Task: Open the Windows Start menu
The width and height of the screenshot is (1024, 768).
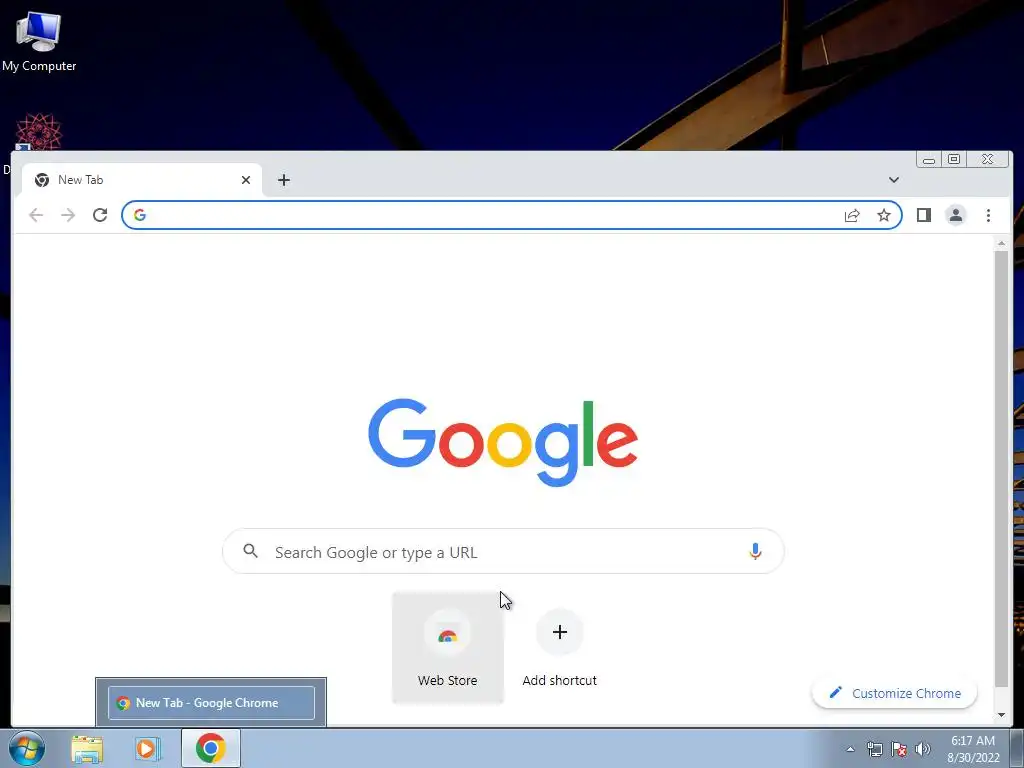Action: [x=27, y=748]
